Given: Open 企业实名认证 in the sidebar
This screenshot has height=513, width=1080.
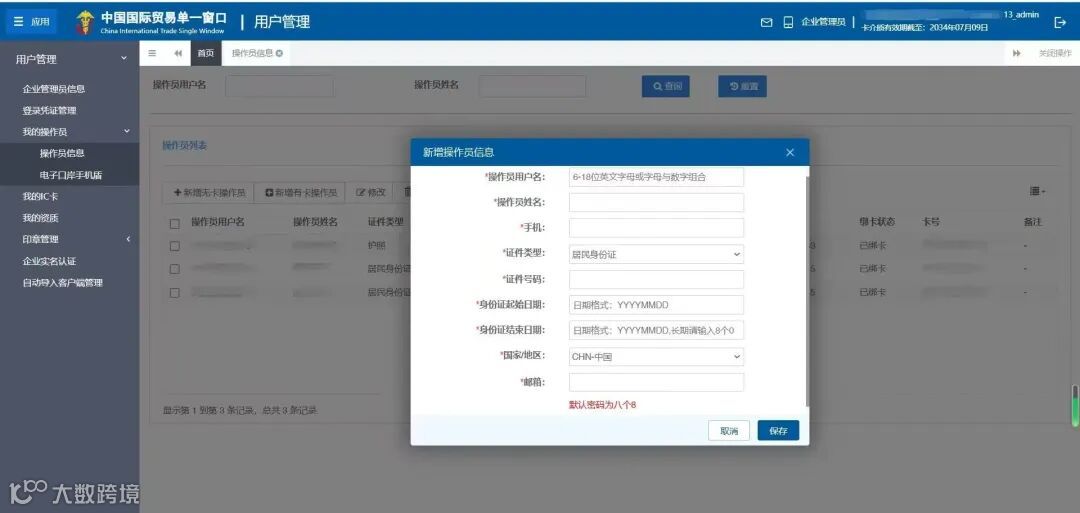Looking at the screenshot, I should click(49, 261).
